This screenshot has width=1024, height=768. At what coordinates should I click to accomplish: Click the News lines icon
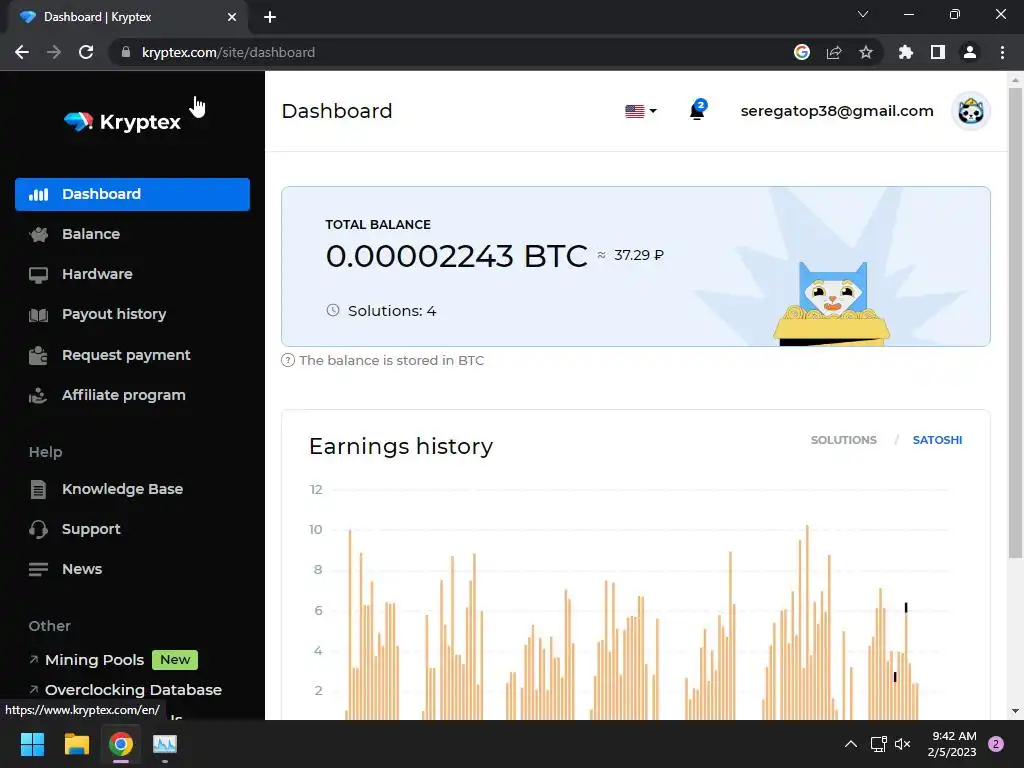(x=39, y=569)
